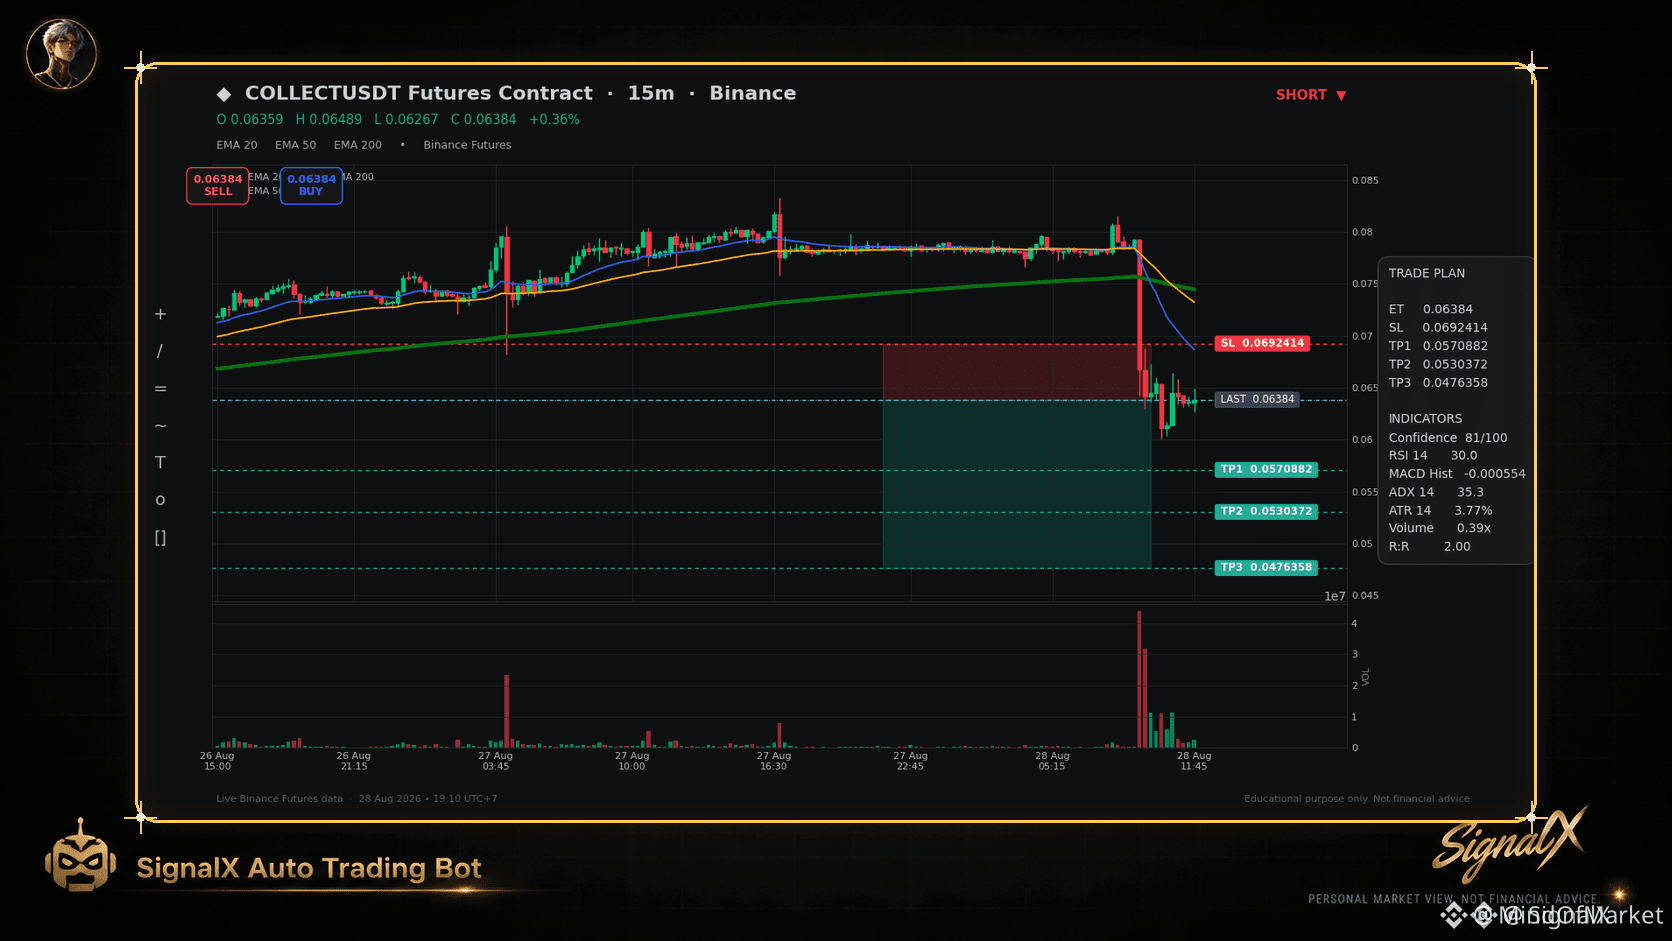1672x941 pixels.
Task: Select the circle drawing tool
Action: 160,500
